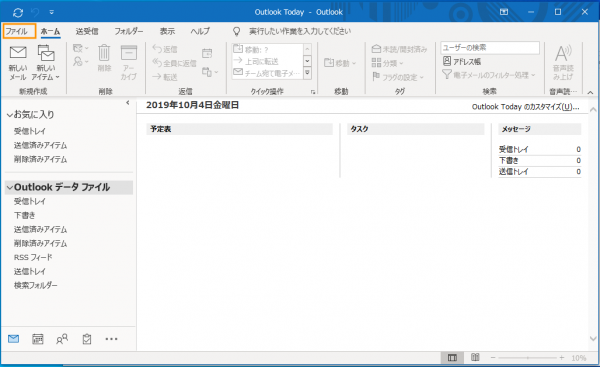Click the Ignore conversation icon dropdown
The width and height of the screenshot is (600, 367).
80,48
